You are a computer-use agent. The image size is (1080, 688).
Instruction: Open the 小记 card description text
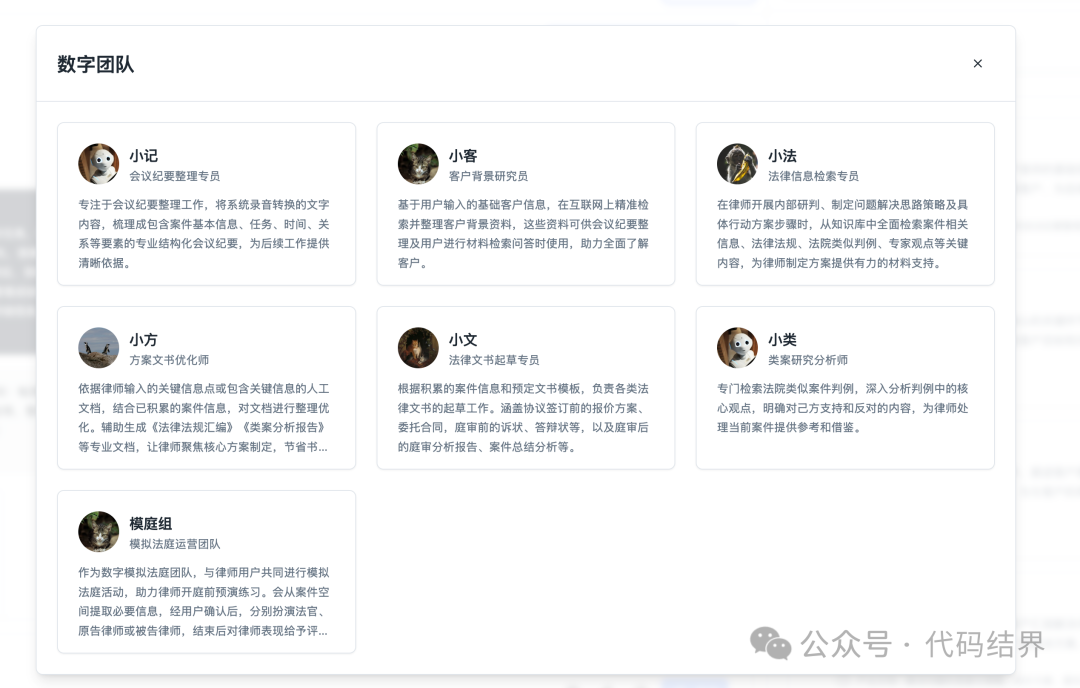coord(204,234)
